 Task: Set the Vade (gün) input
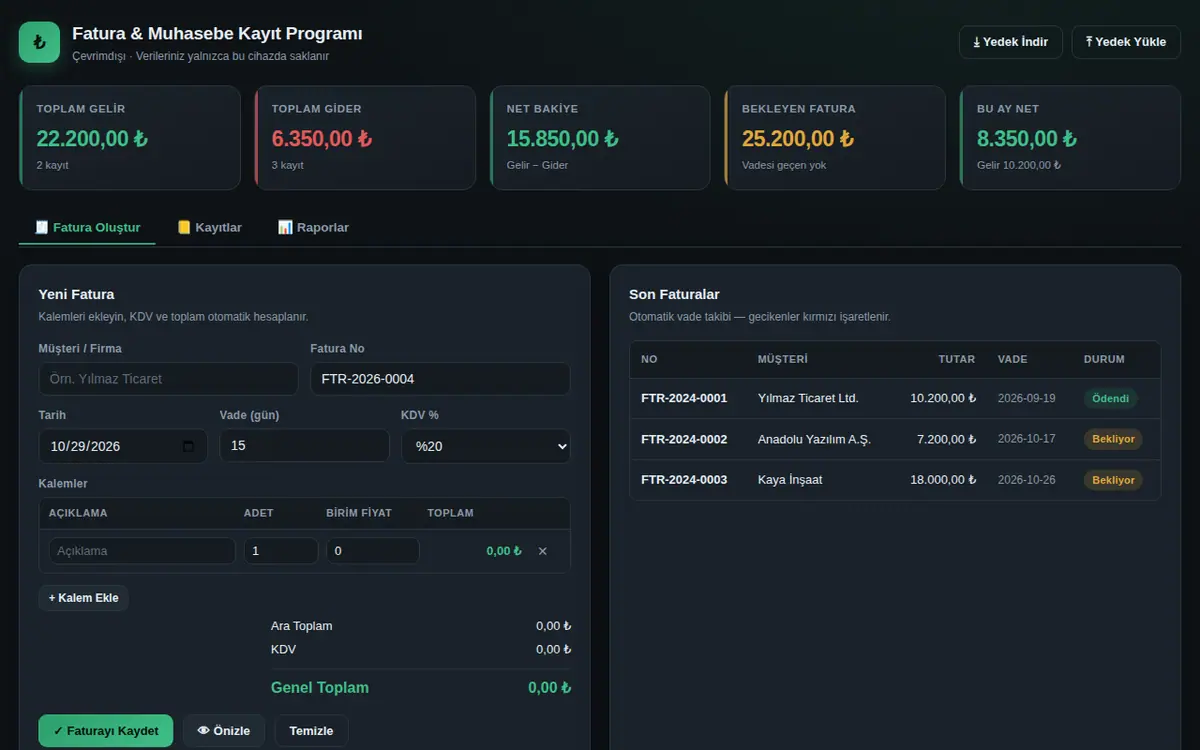click(x=304, y=446)
